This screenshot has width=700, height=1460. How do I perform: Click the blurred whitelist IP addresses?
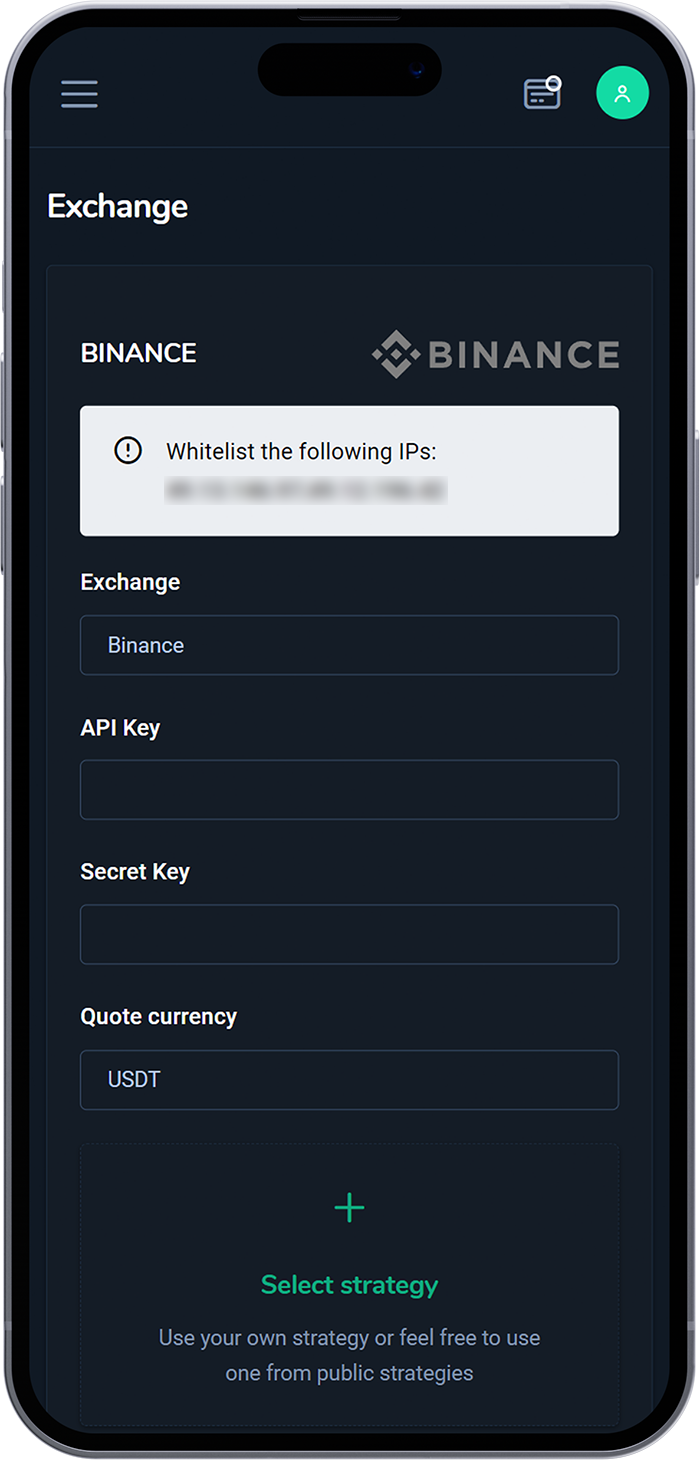(x=305, y=490)
